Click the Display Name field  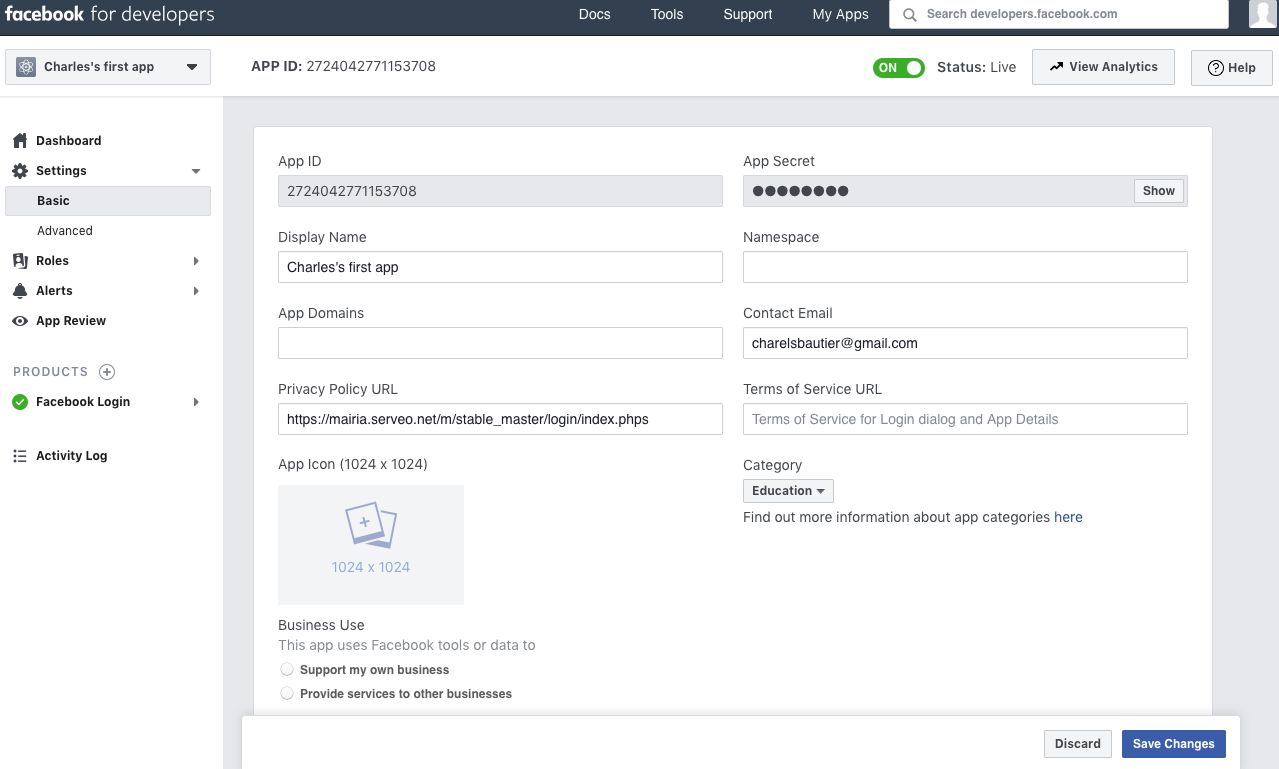pos(500,267)
